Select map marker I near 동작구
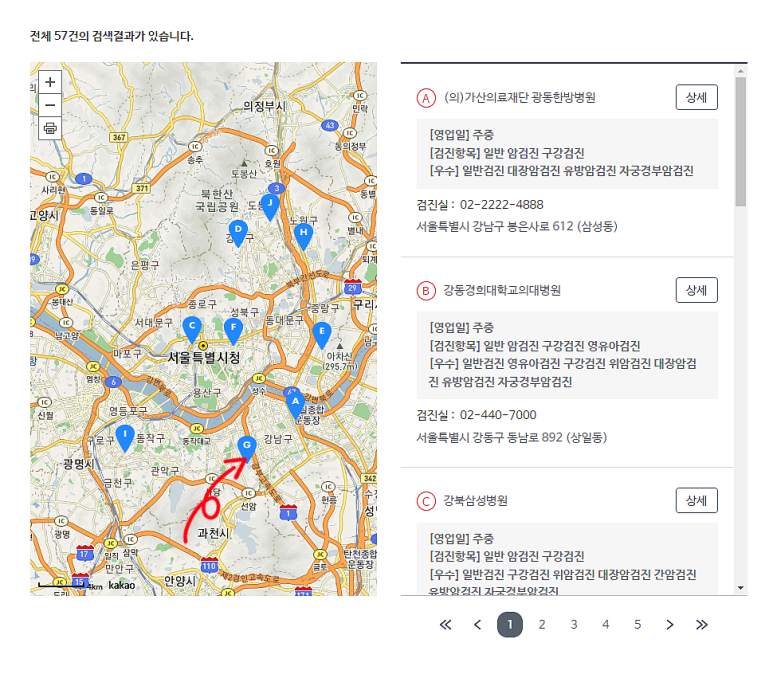The image size is (773, 686). [x=125, y=439]
